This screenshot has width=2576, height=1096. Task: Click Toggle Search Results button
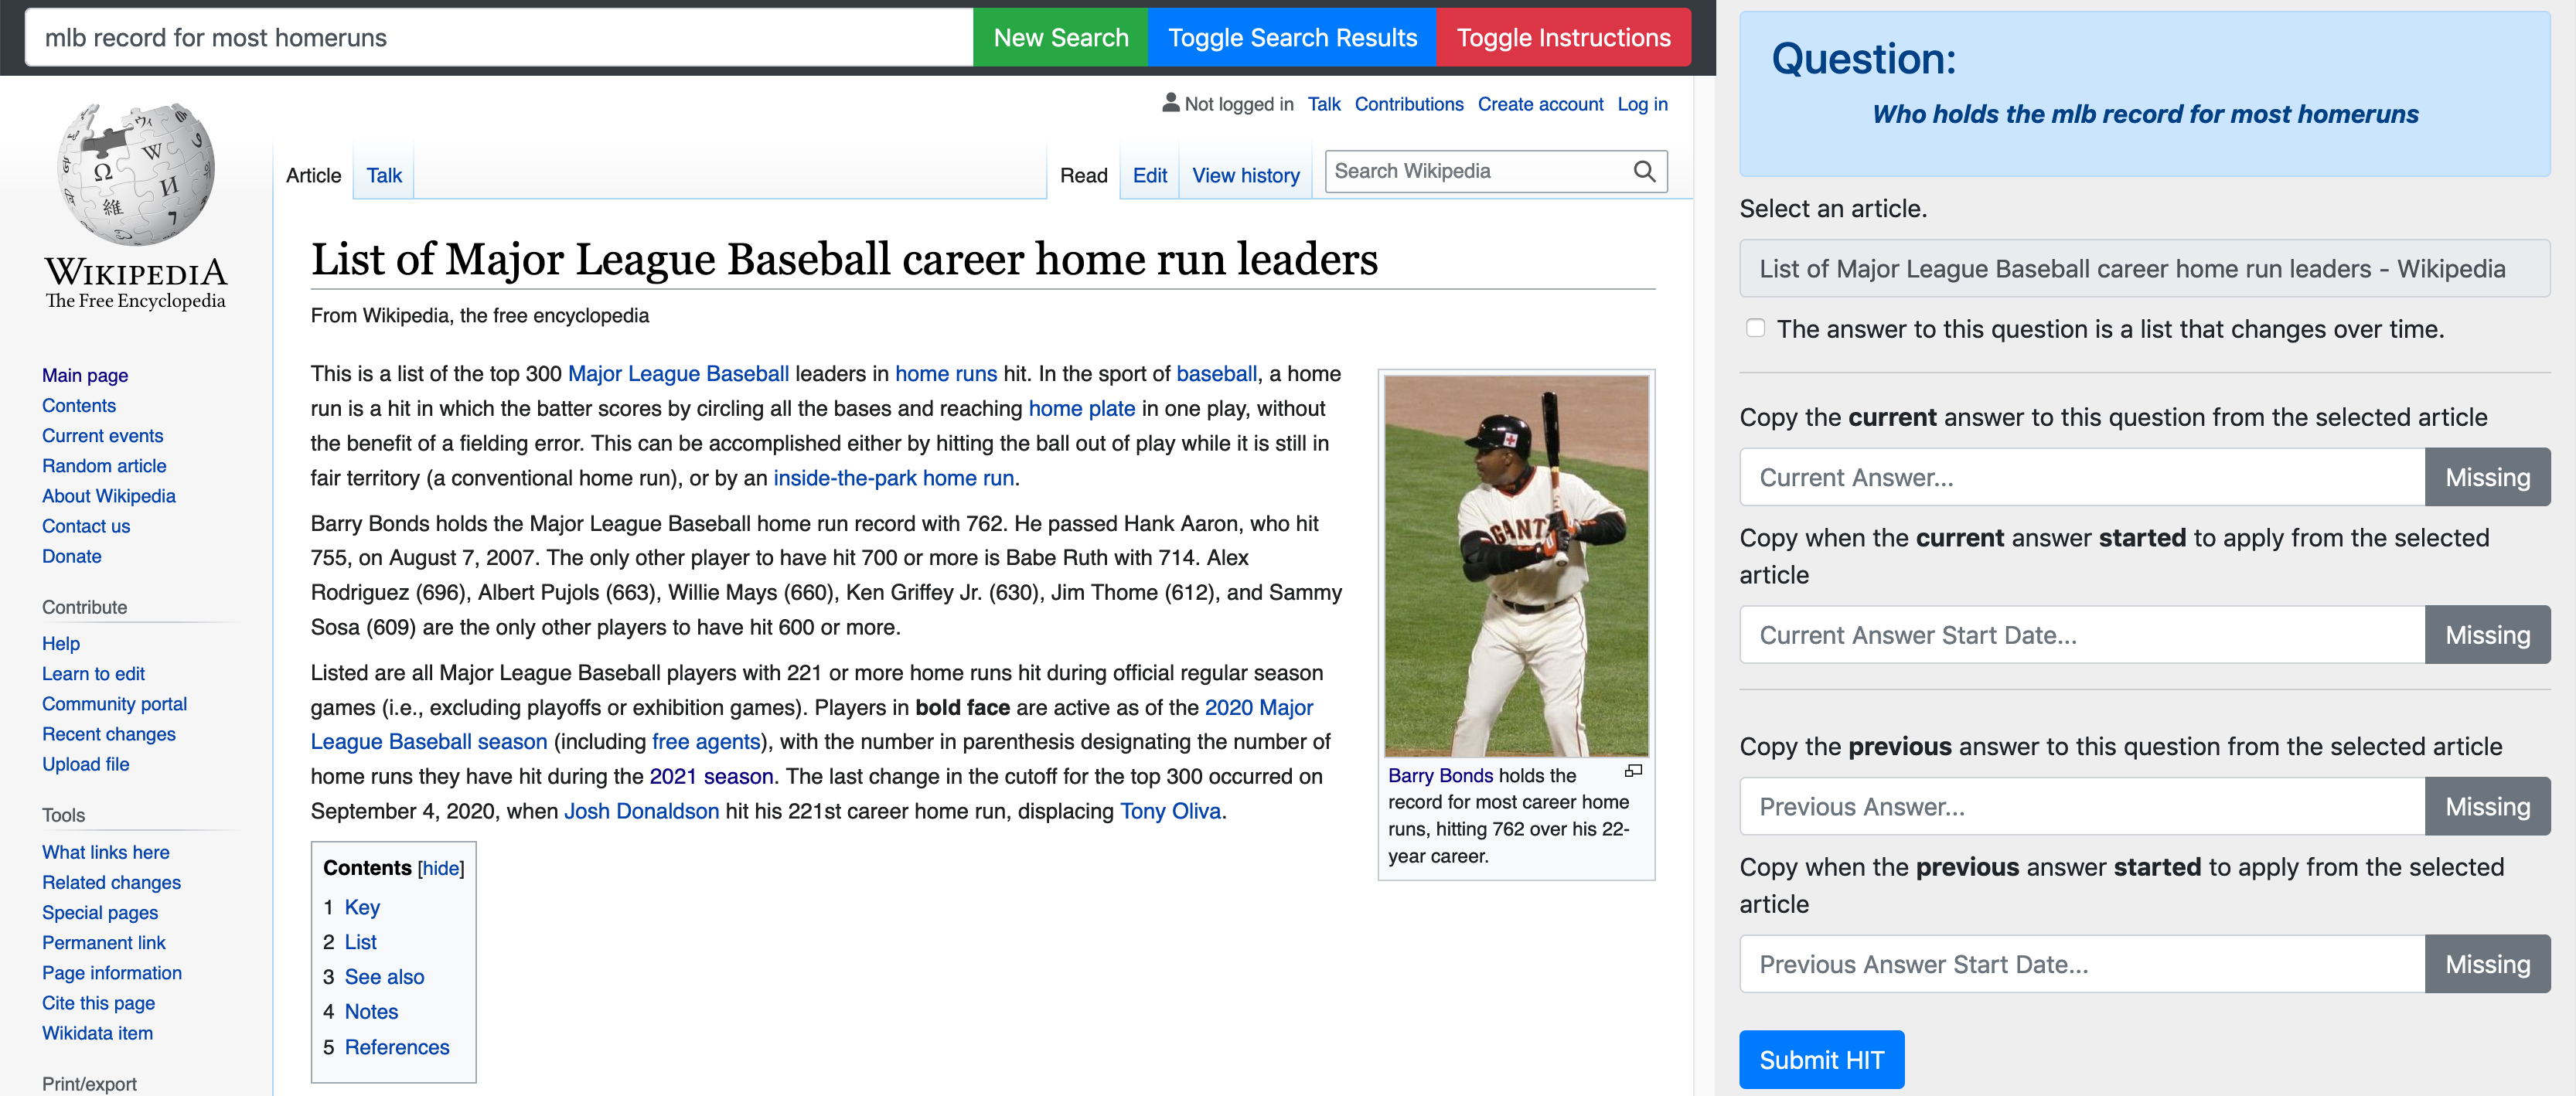(1292, 38)
